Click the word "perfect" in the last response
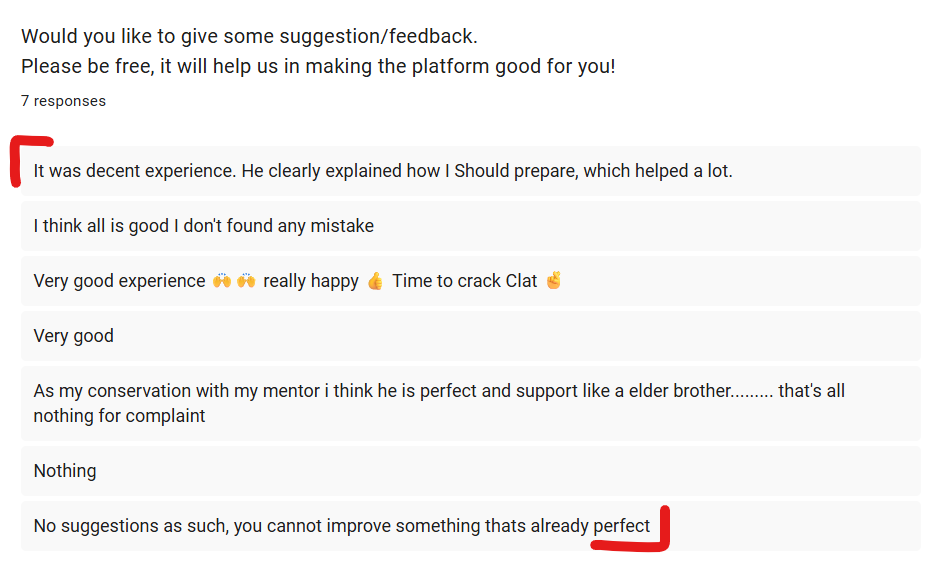 [621, 526]
